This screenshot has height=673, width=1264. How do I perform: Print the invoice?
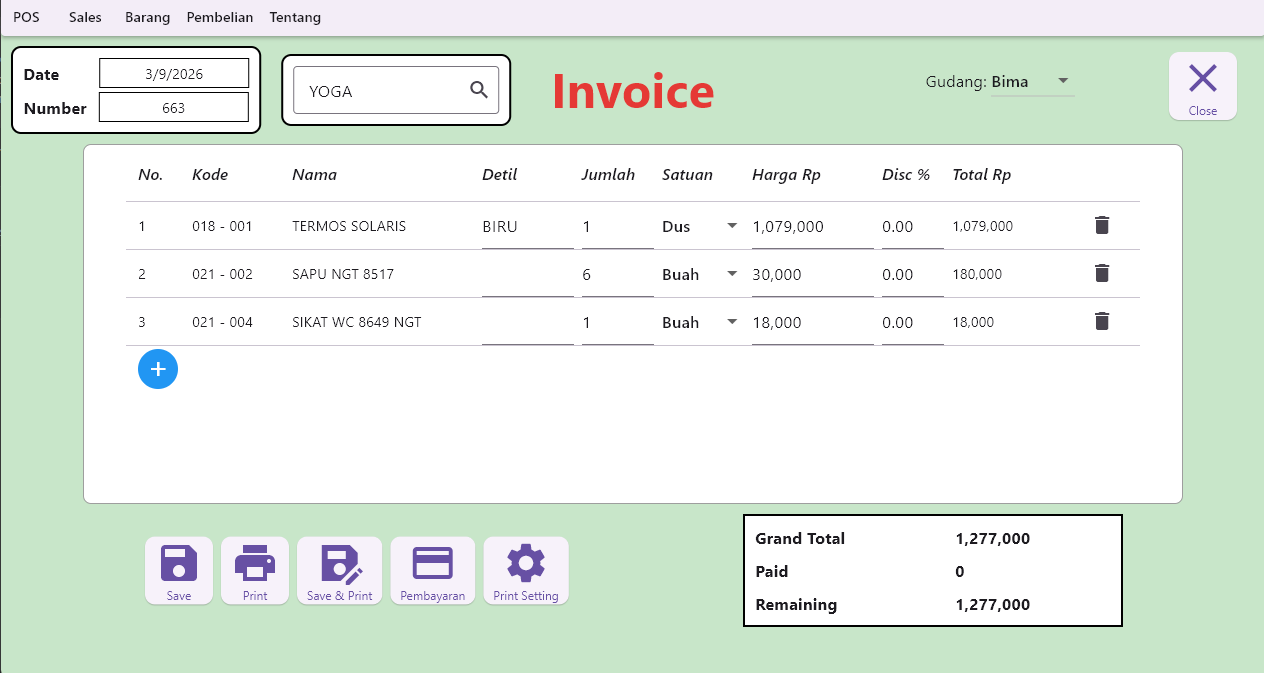pos(255,571)
